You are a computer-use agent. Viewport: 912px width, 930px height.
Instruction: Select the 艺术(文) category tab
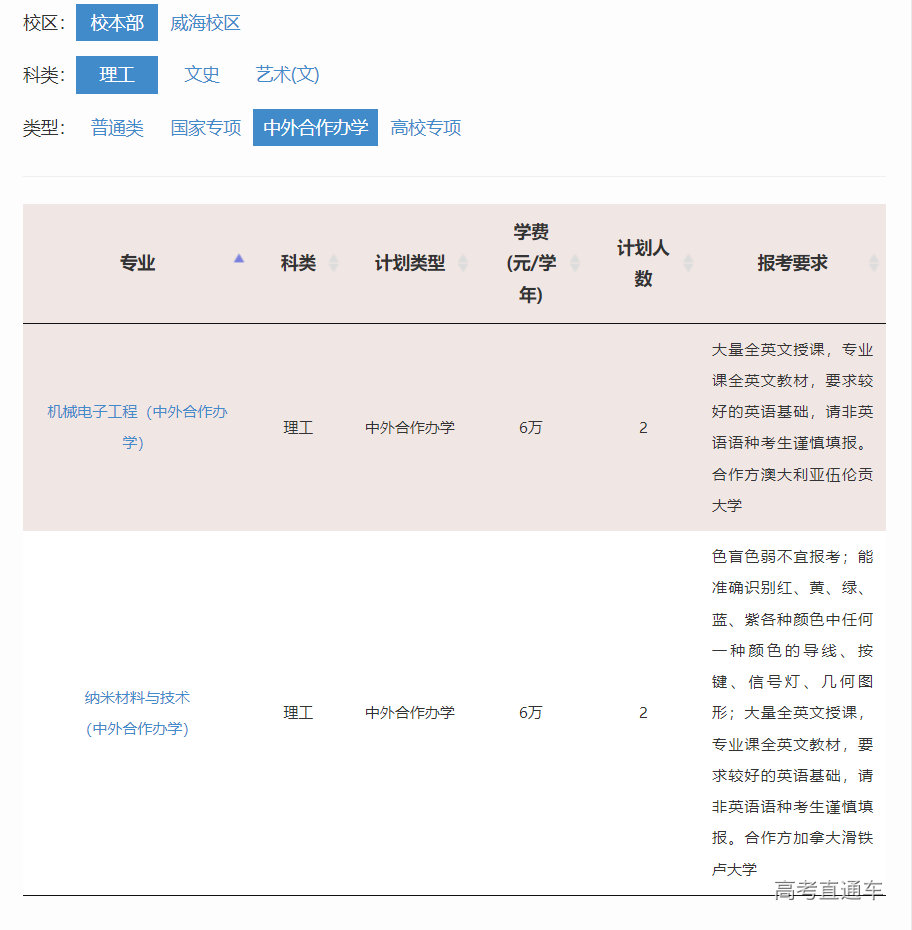pyautogui.click(x=286, y=75)
